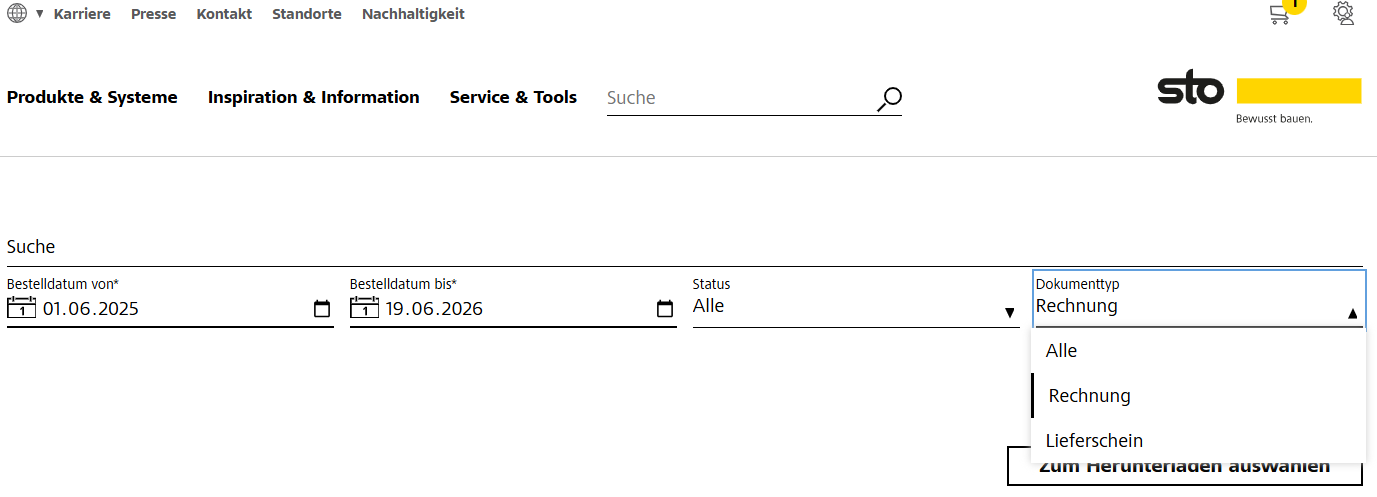1377x497 pixels.
Task: Open the Nachhaltigkeit link
Action: point(413,14)
